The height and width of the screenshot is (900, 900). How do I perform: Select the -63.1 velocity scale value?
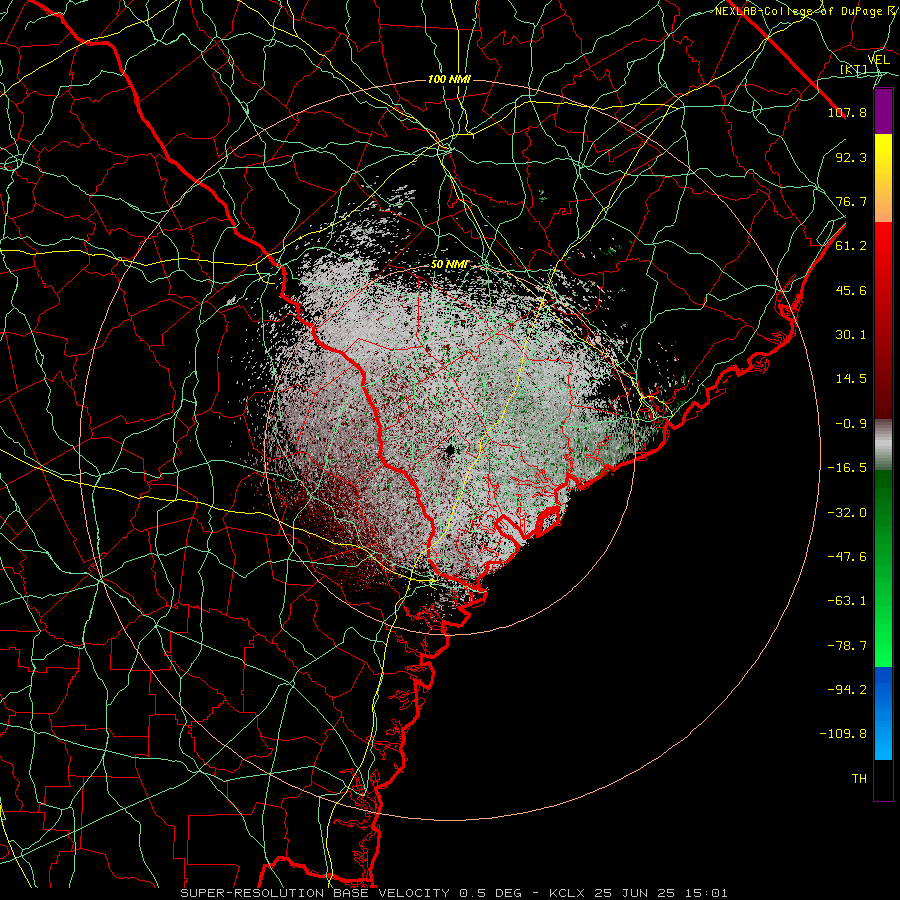click(847, 601)
